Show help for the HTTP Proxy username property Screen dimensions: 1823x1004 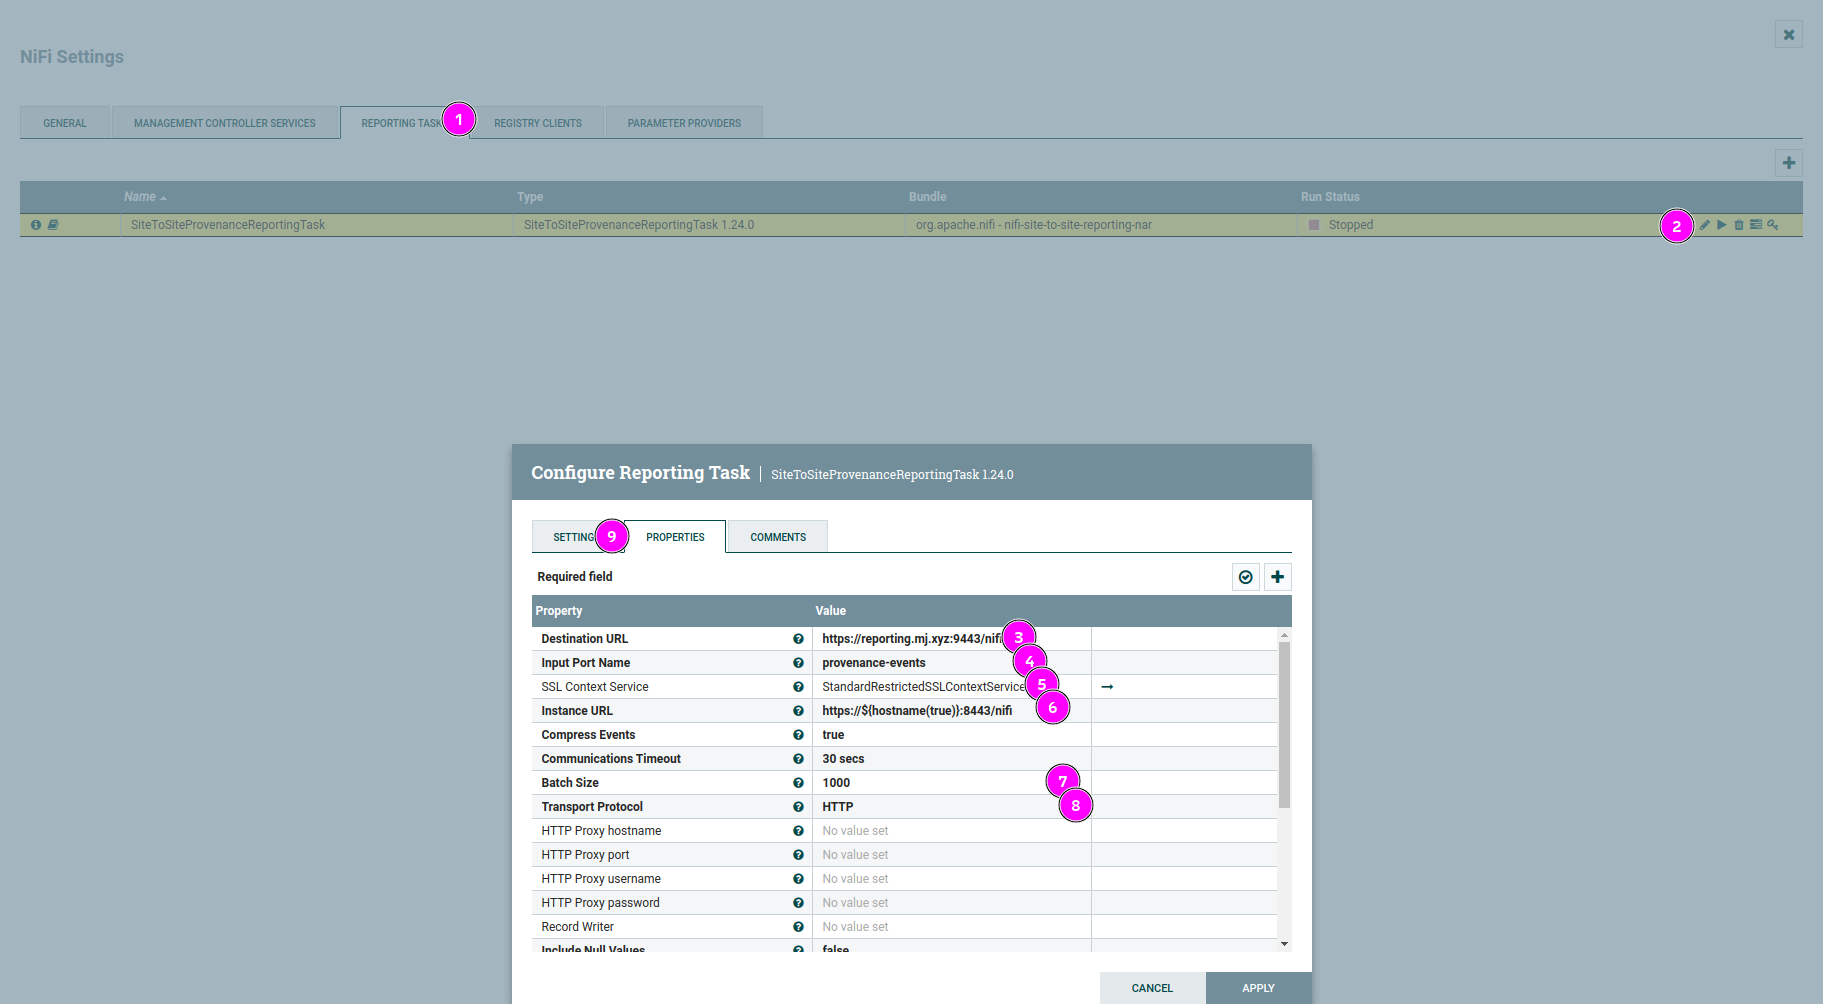(x=798, y=879)
